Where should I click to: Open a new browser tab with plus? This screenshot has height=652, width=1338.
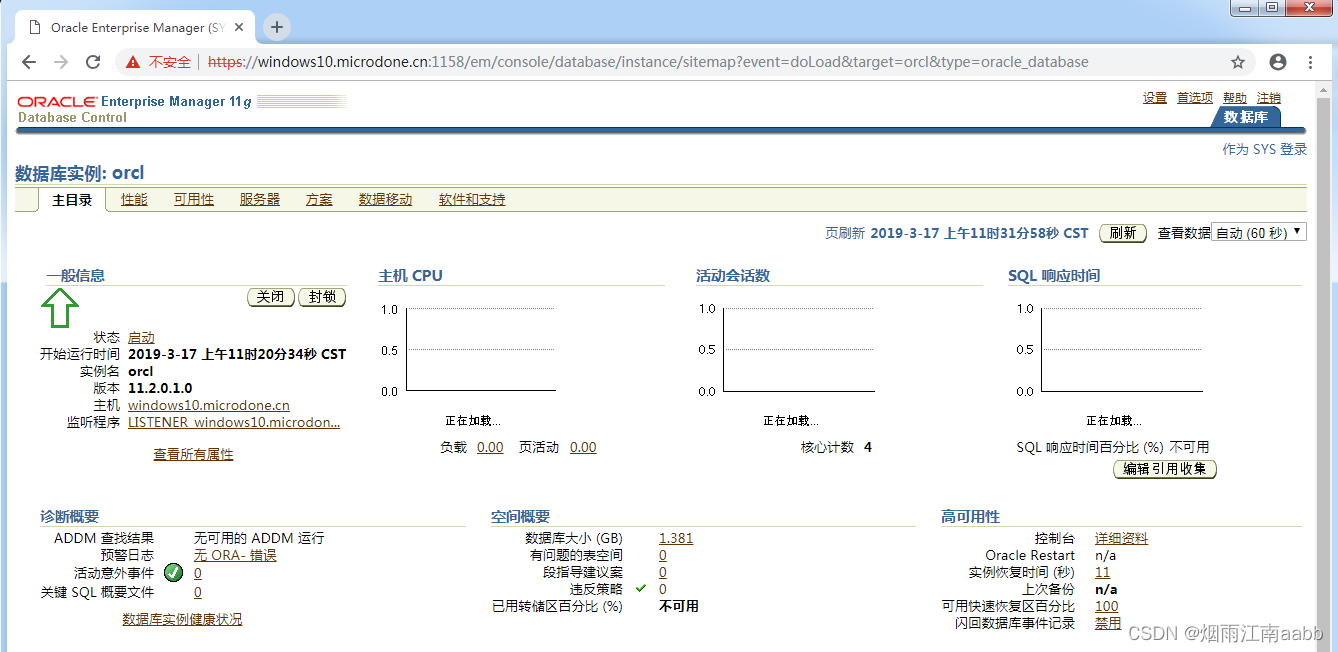tap(277, 27)
